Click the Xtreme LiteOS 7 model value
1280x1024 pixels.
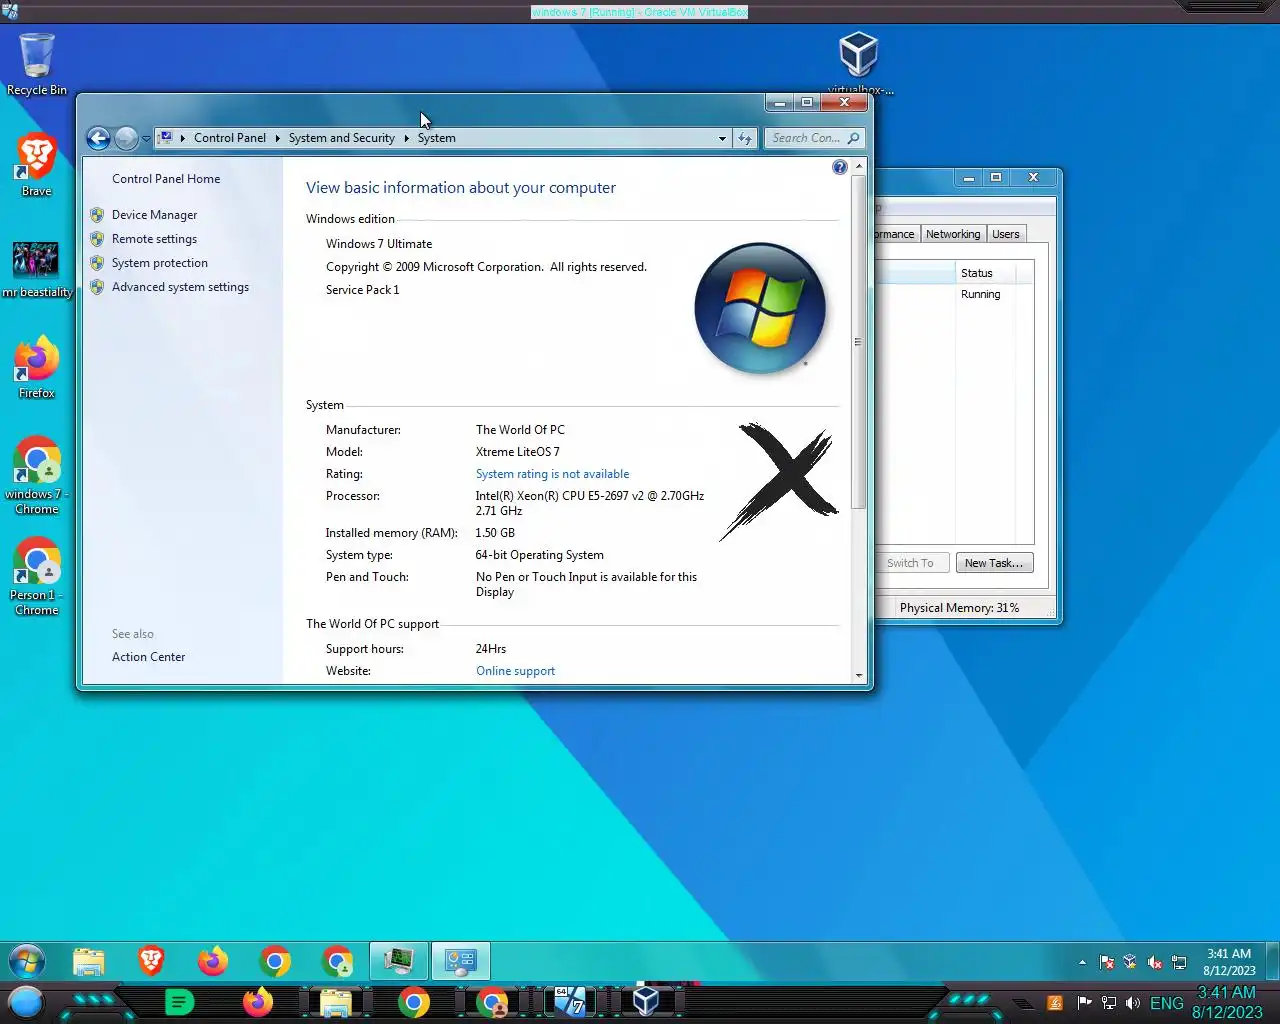[517, 452]
